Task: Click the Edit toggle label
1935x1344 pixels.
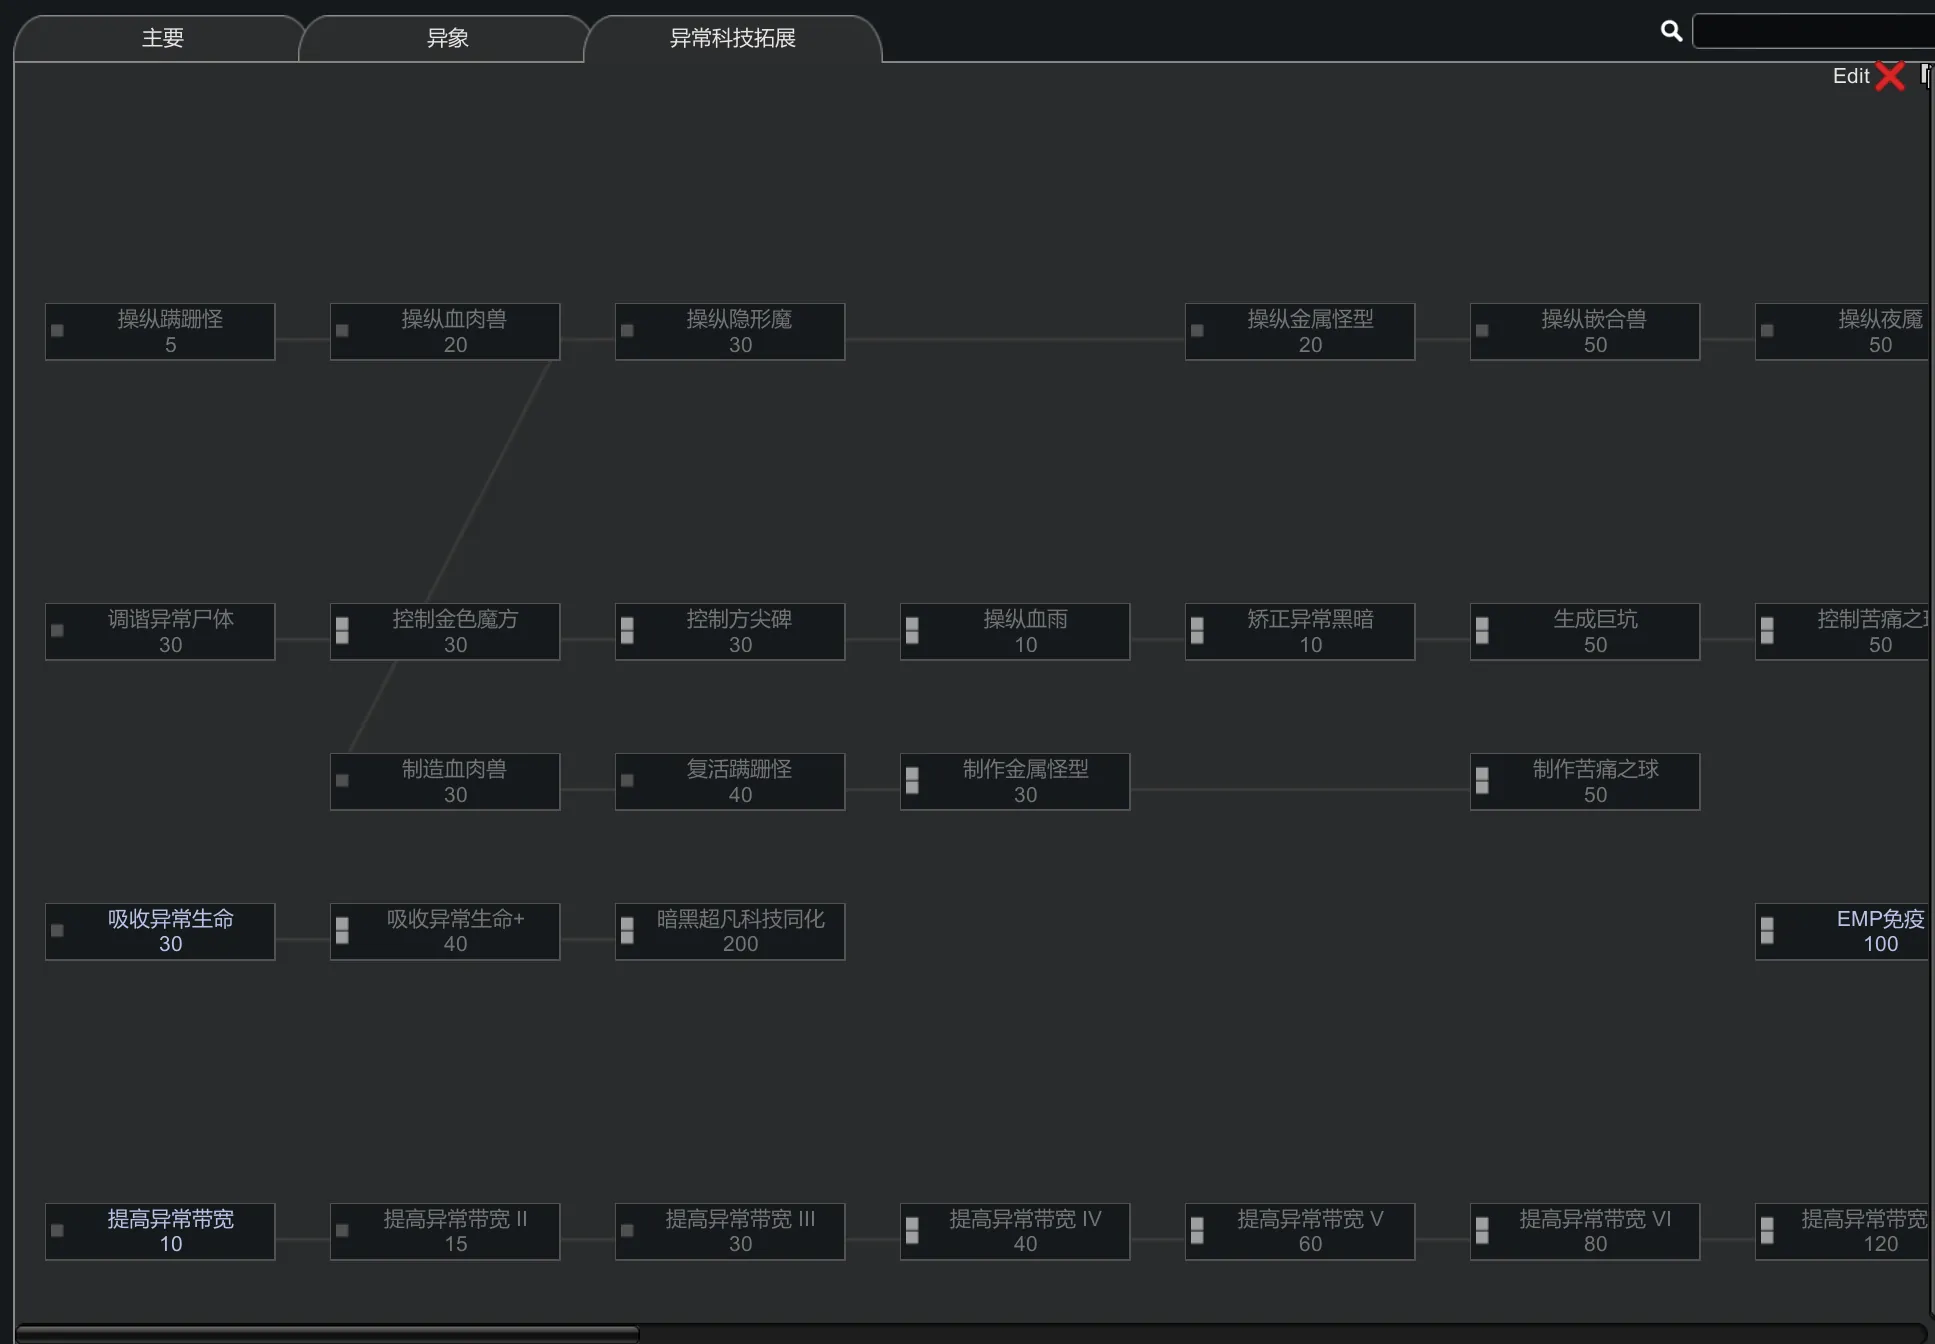Action: point(1850,76)
